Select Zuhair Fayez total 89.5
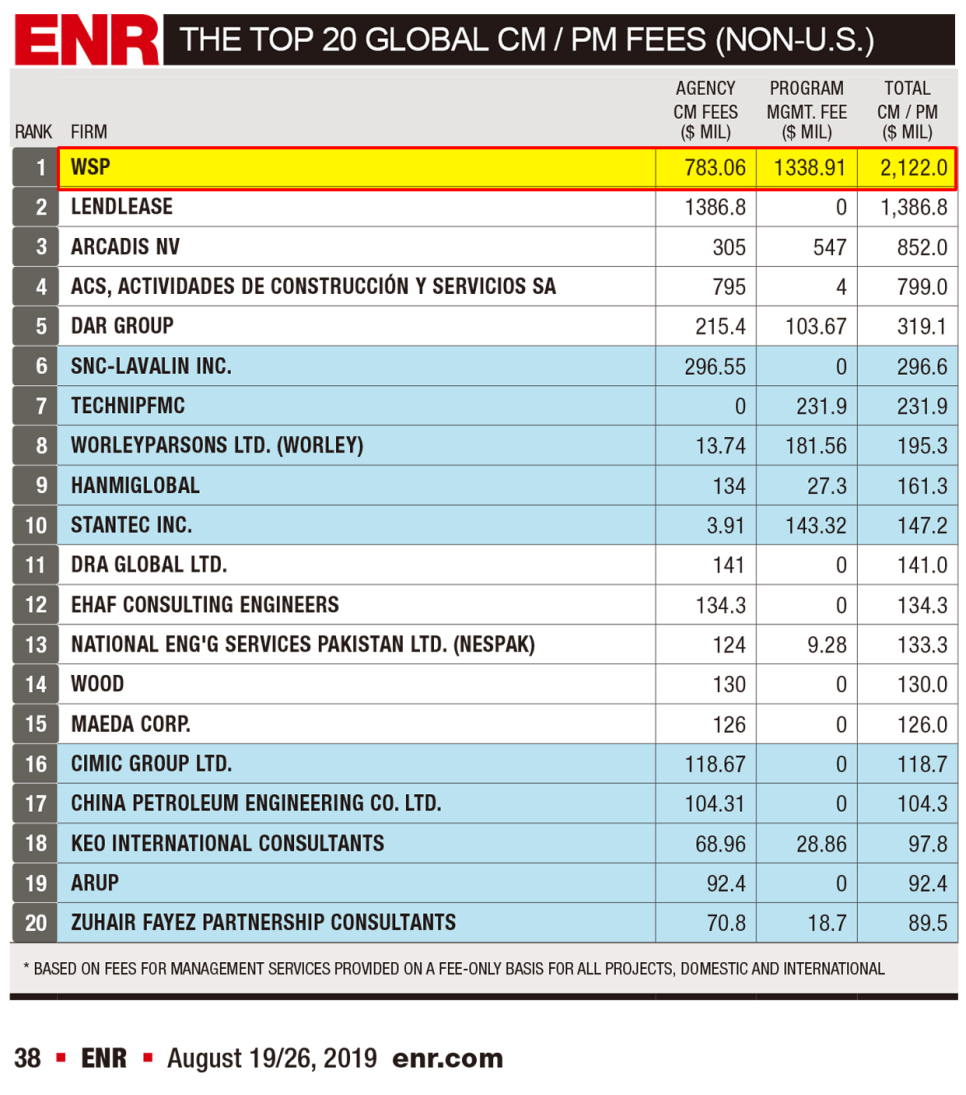The width and height of the screenshot is (966, 1095). [x=928, y=925]
